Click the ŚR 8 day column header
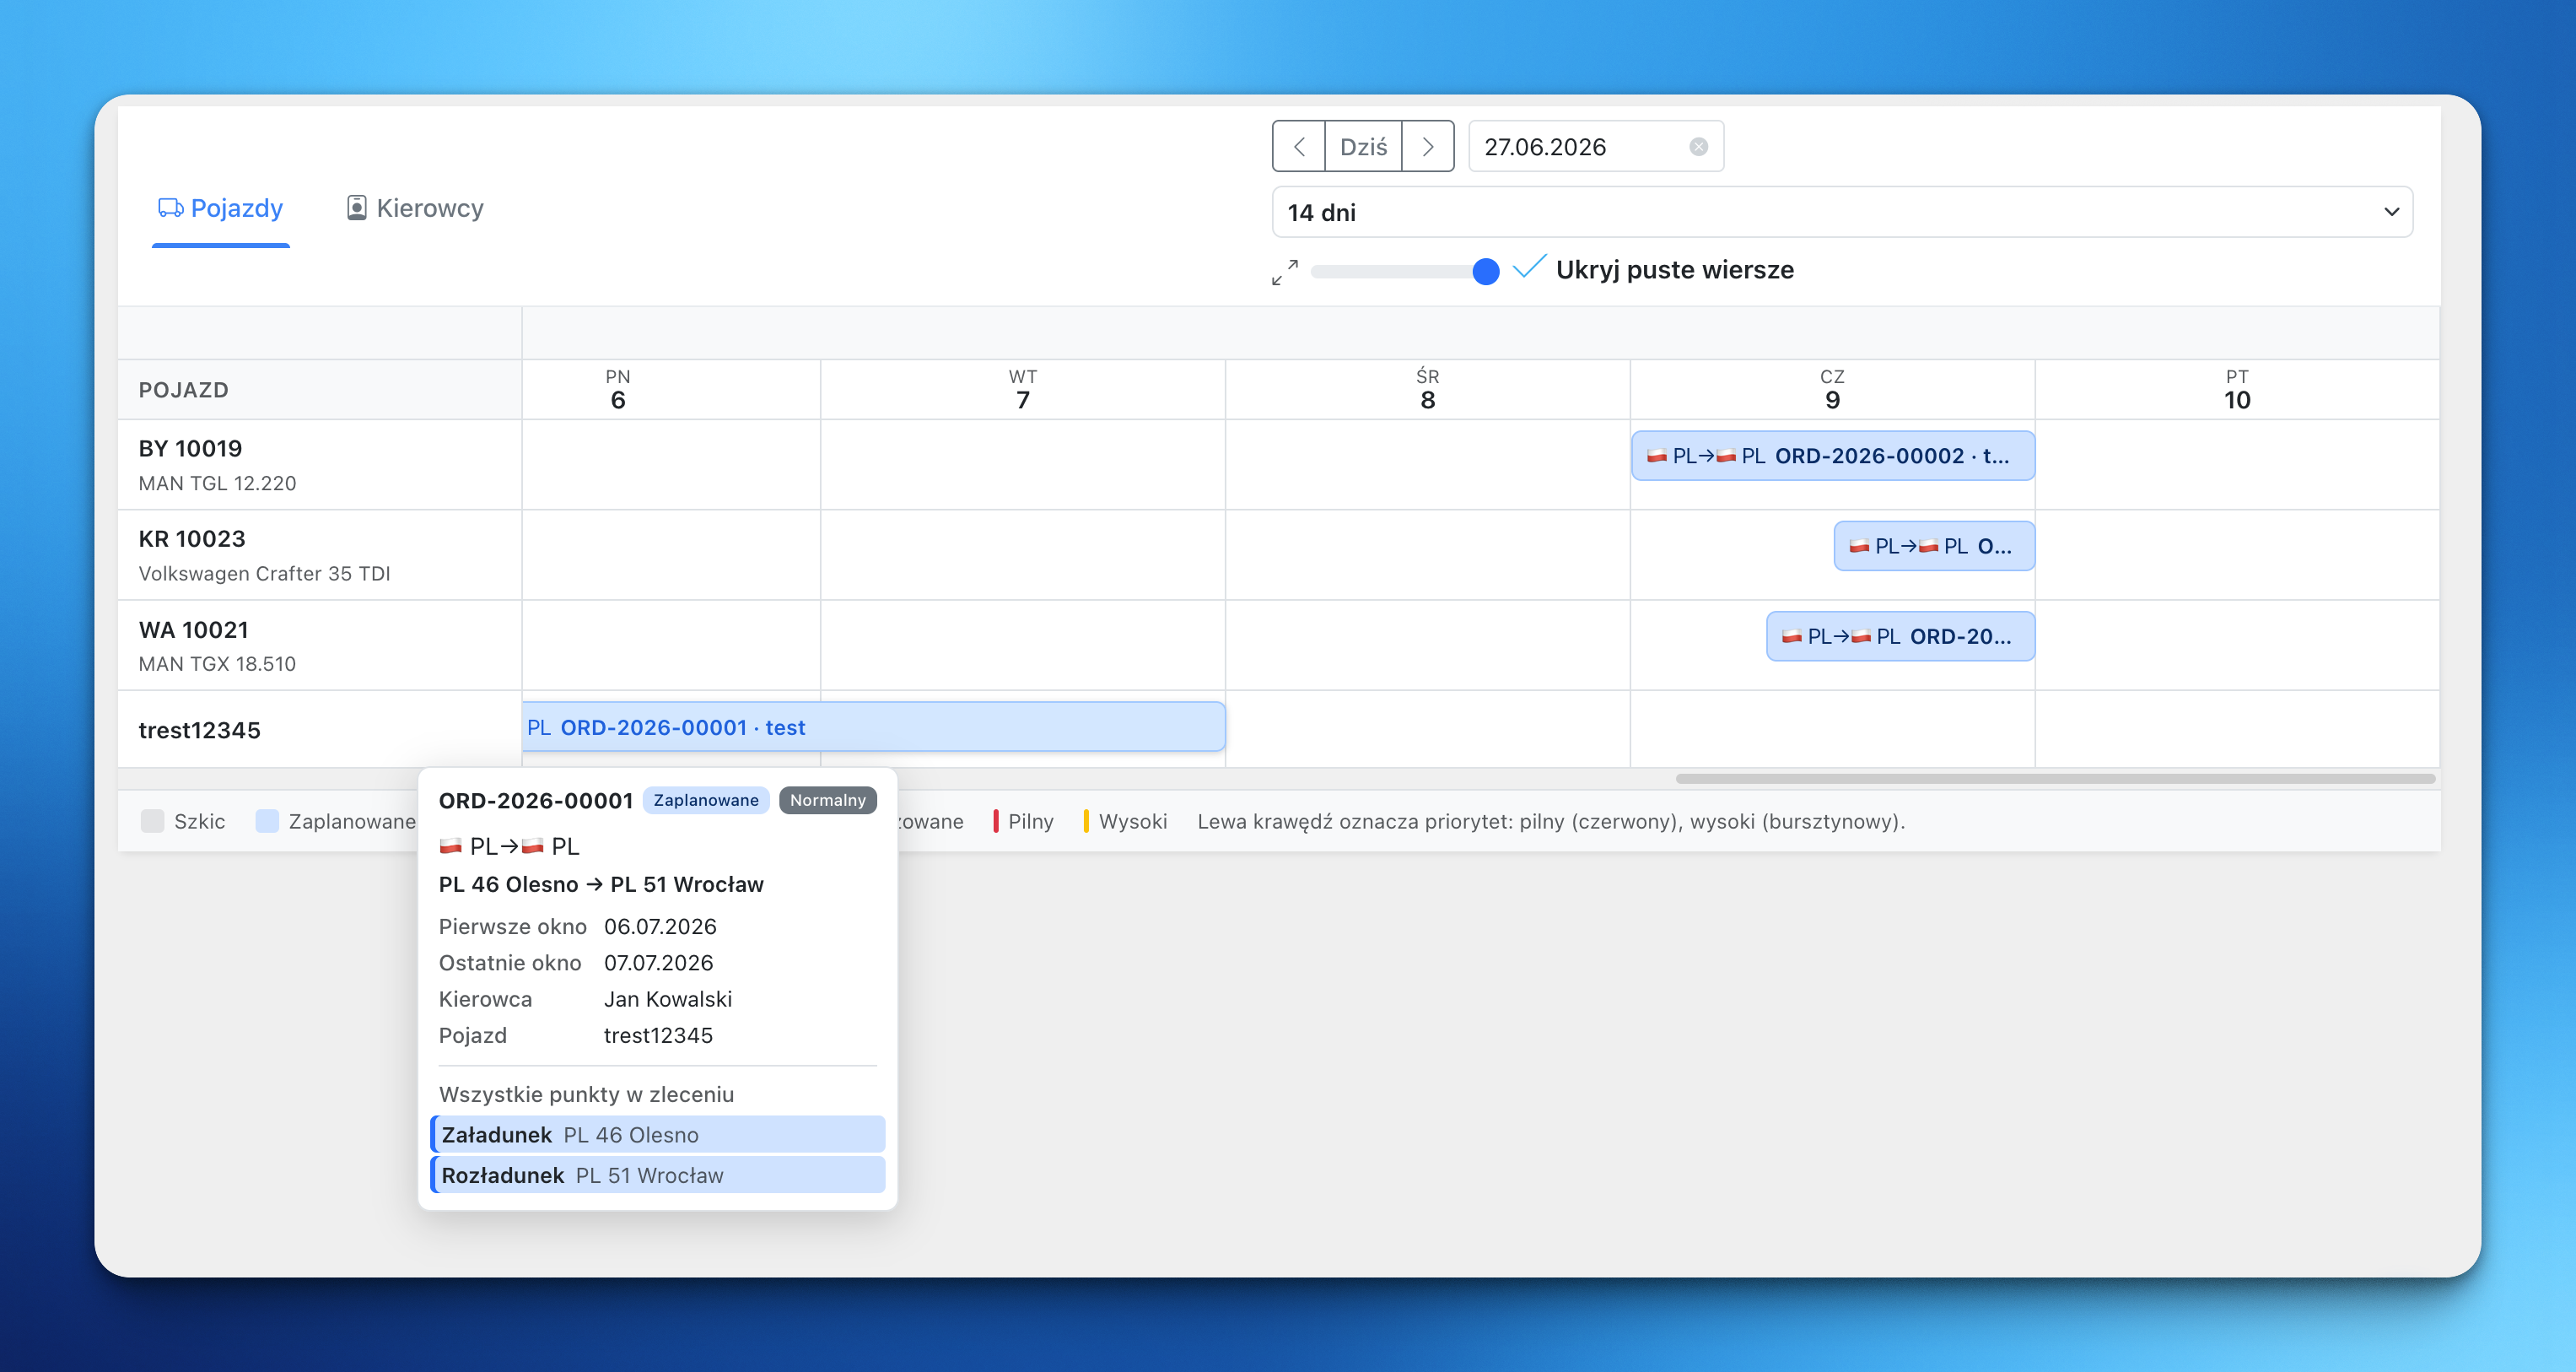This screenshot has height=1372, width=2576. (x=1428, y=390)
